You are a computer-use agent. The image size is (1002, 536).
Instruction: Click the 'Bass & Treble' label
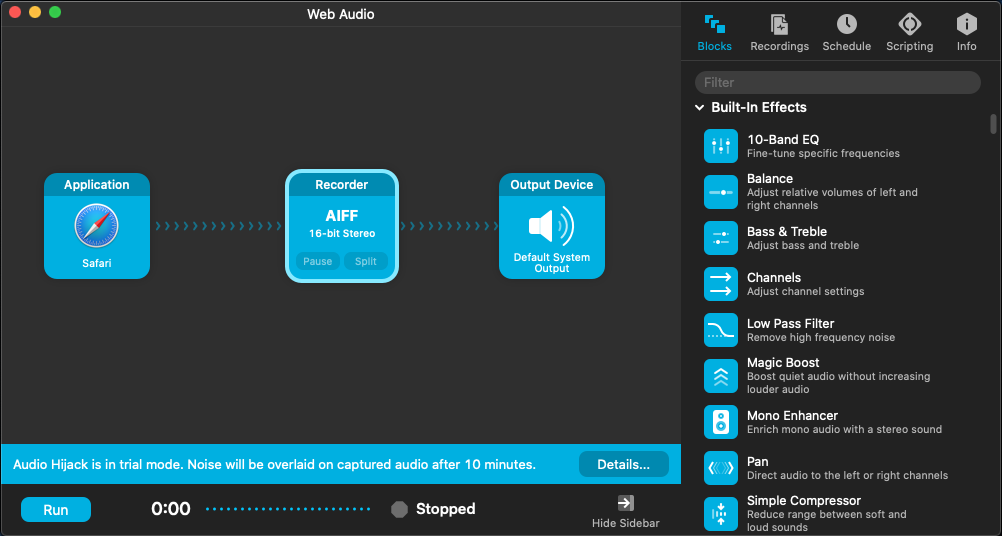[787, 231]
